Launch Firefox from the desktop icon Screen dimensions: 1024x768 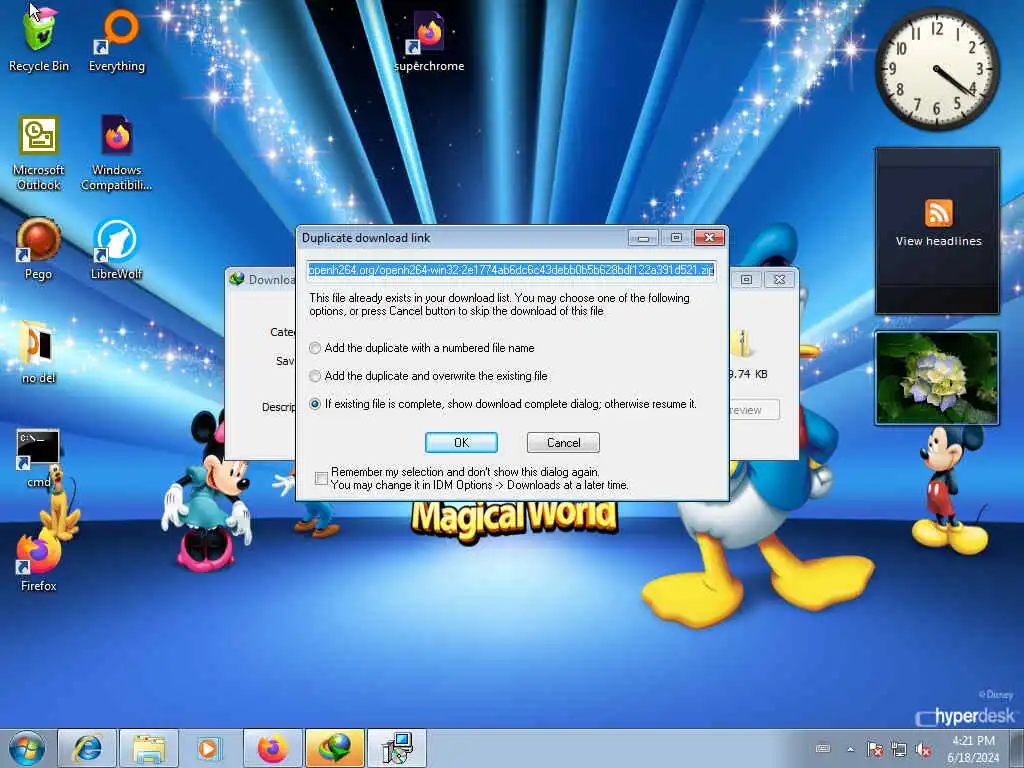click(39, 560)
